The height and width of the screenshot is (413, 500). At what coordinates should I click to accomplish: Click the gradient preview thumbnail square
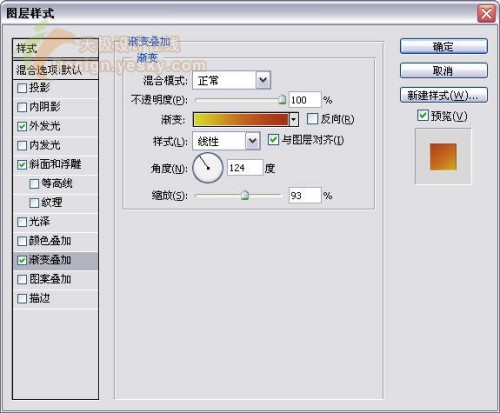tap(443, 157)
